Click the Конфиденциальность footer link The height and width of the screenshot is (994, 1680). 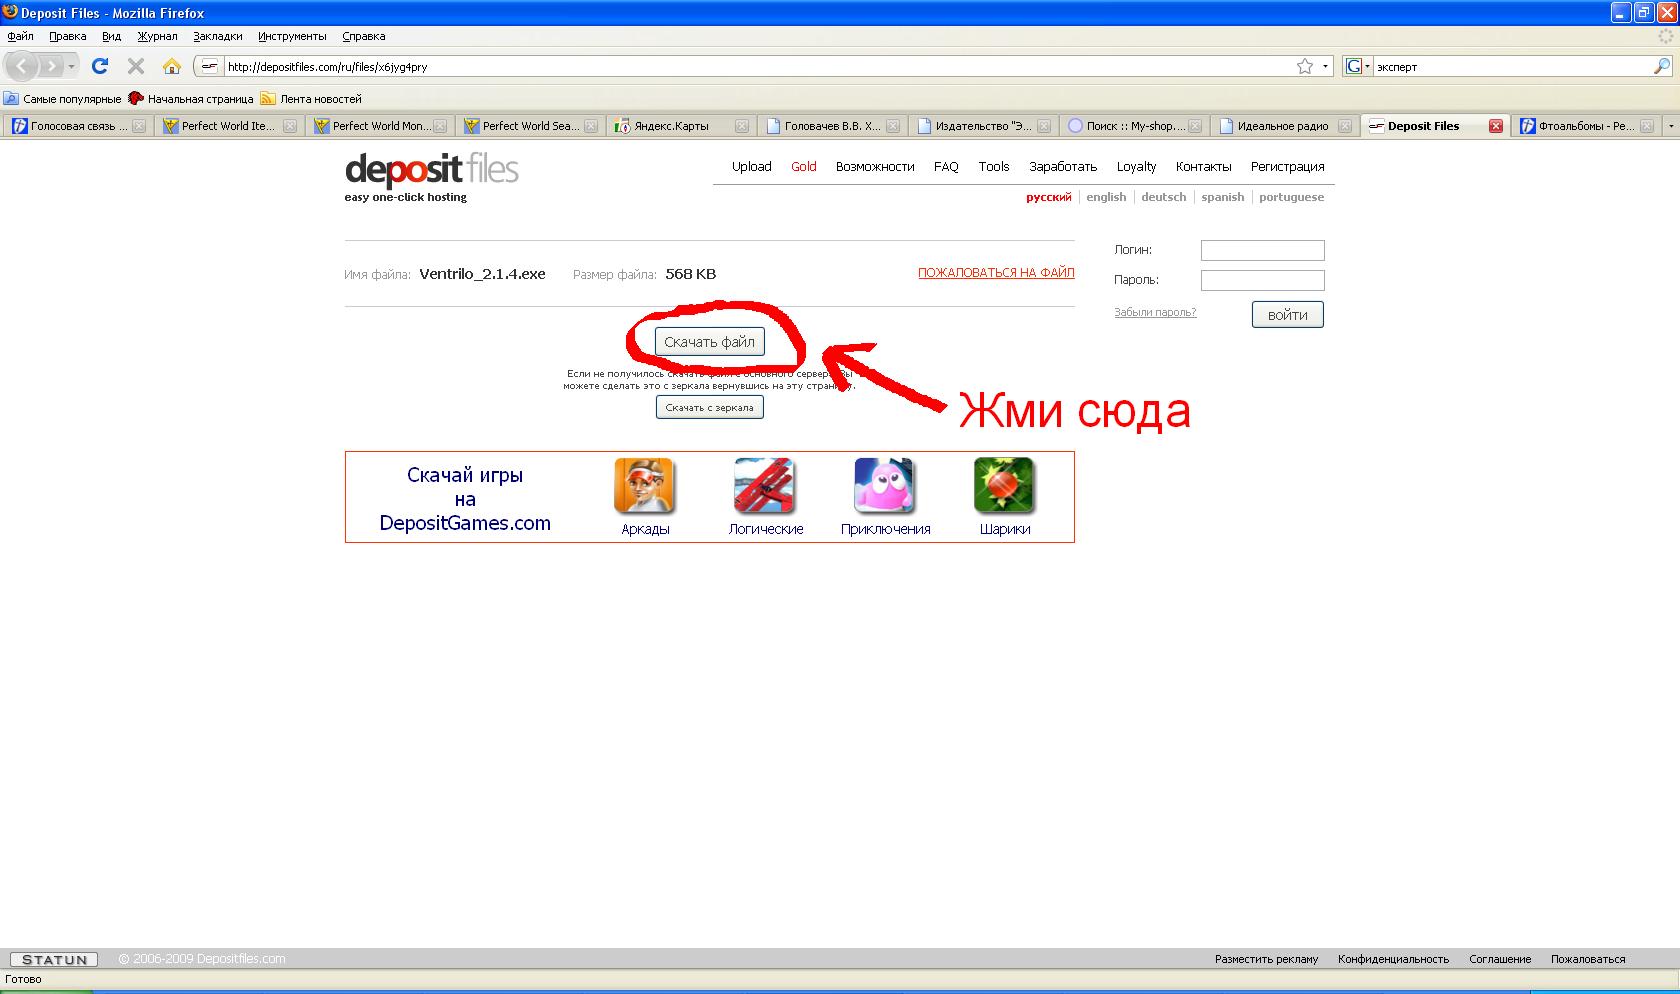1393,959
